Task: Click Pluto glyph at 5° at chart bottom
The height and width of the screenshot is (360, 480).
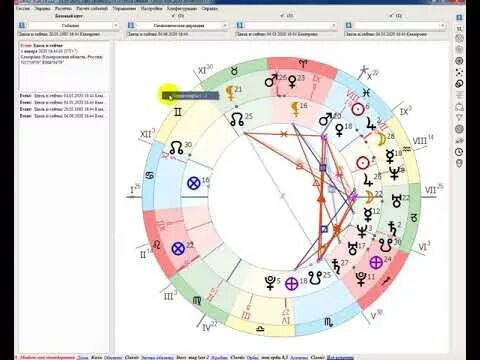Action: click(x=270, y=282)
